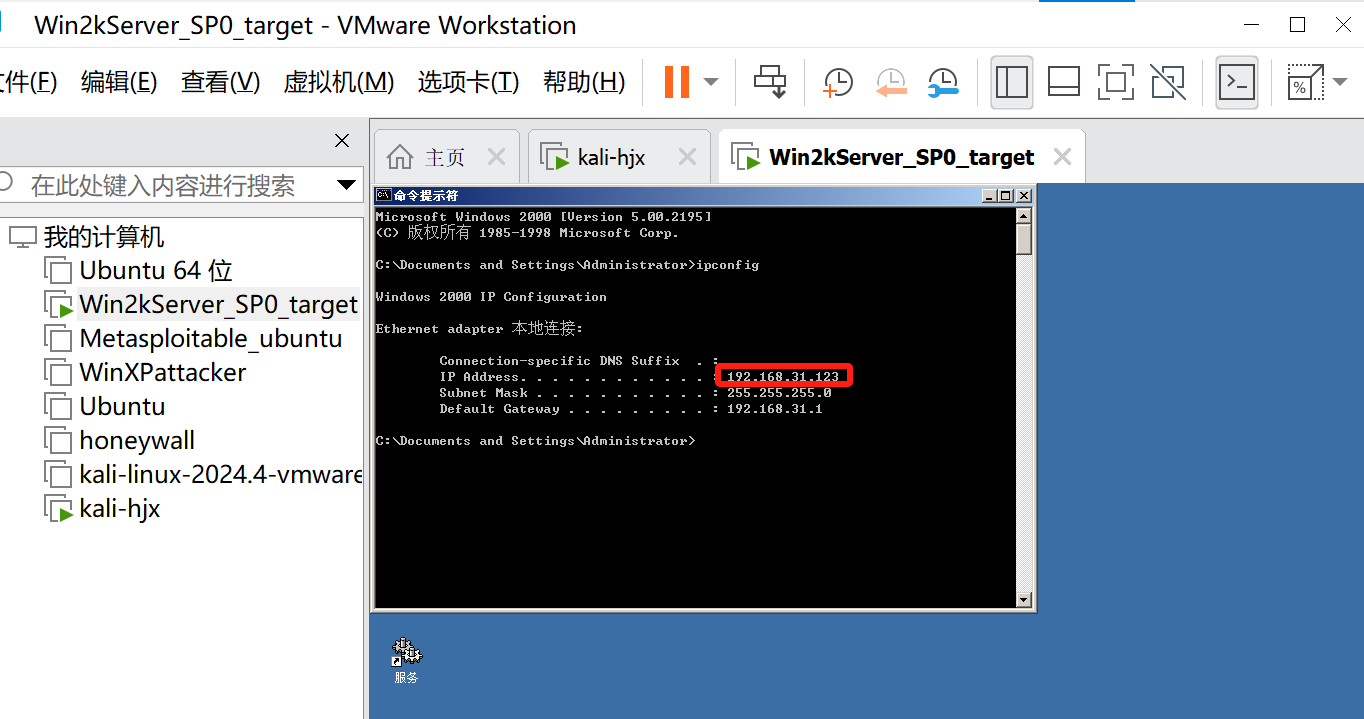Select Metasploitable_ubuntu virtual machine
The width and height of the screenshot is (1364, 719).
(211, 338)
